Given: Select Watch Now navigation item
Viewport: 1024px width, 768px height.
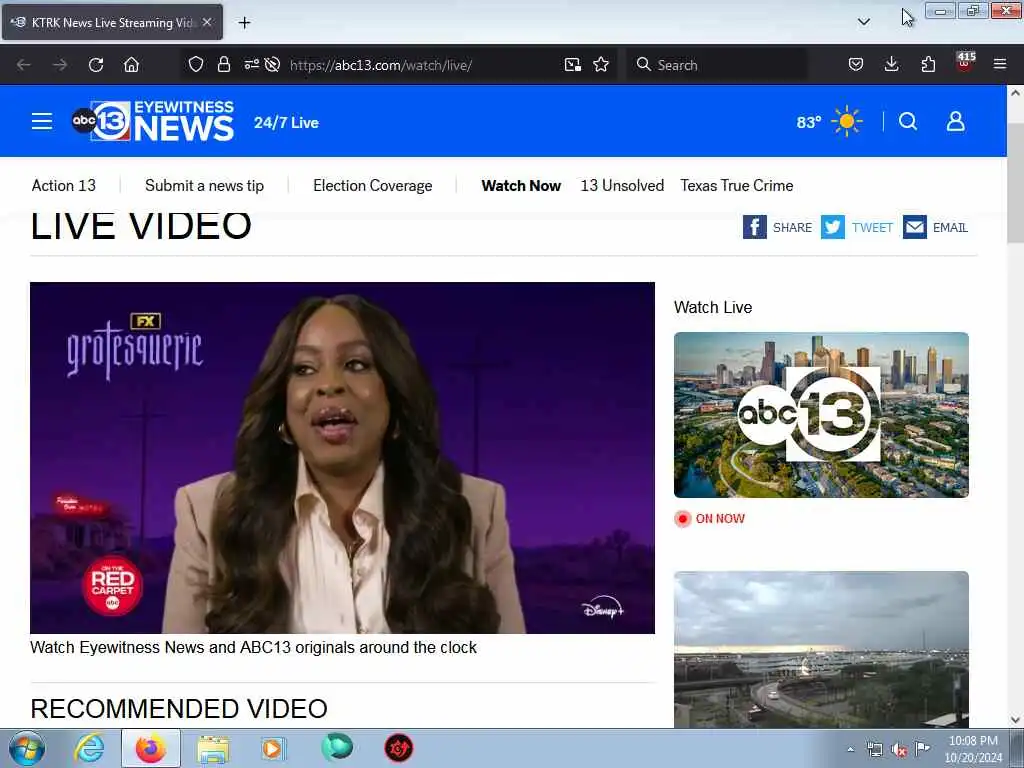Looking at the screenshot, I should pos(521,185).
